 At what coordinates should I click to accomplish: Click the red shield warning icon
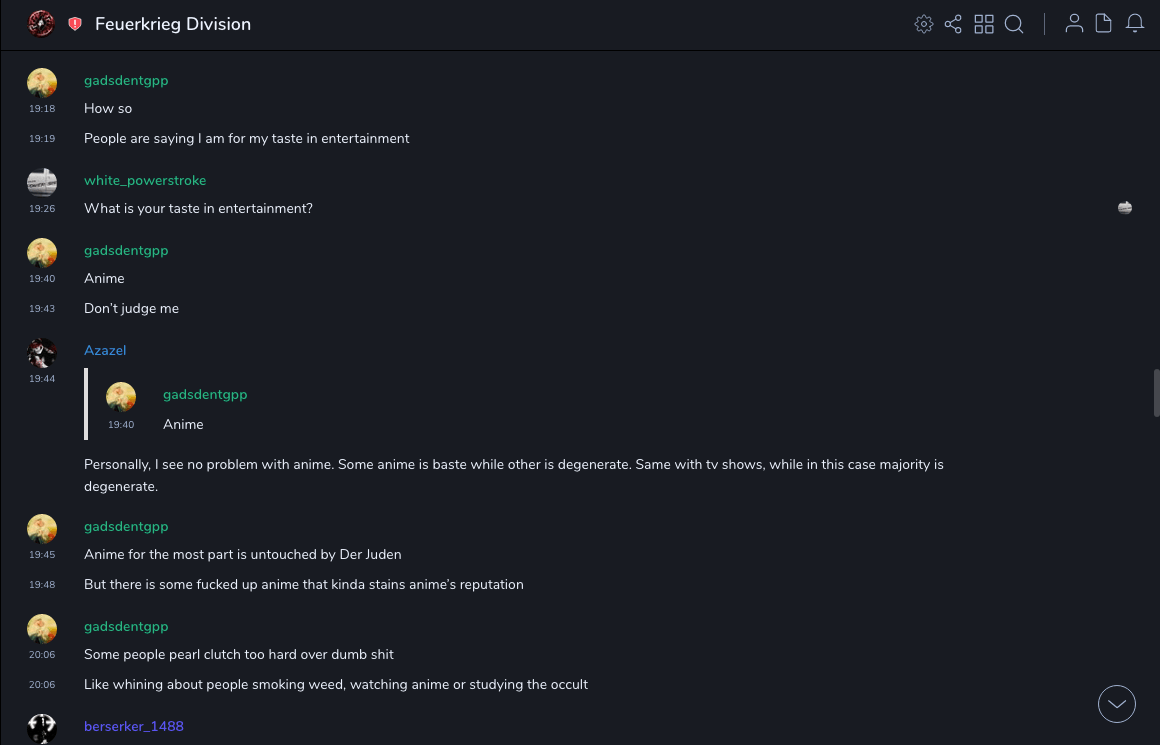(x=75, y=24)
